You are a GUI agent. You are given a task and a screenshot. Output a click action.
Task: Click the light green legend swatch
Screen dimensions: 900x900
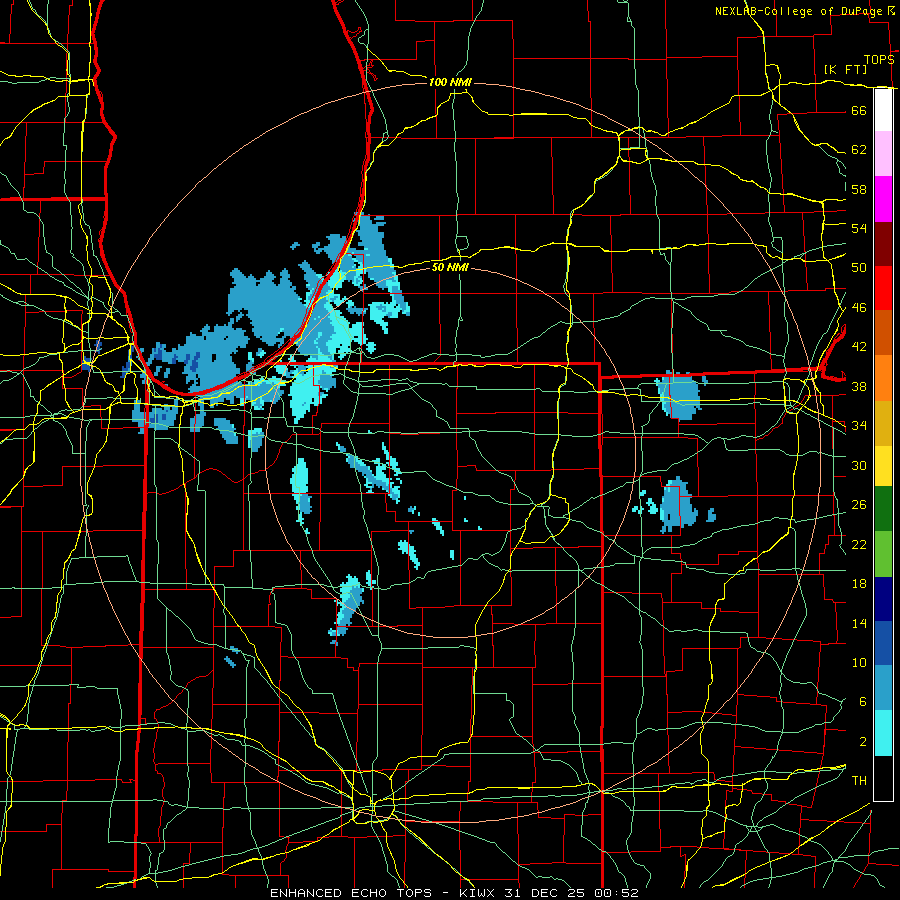(883, 554)
